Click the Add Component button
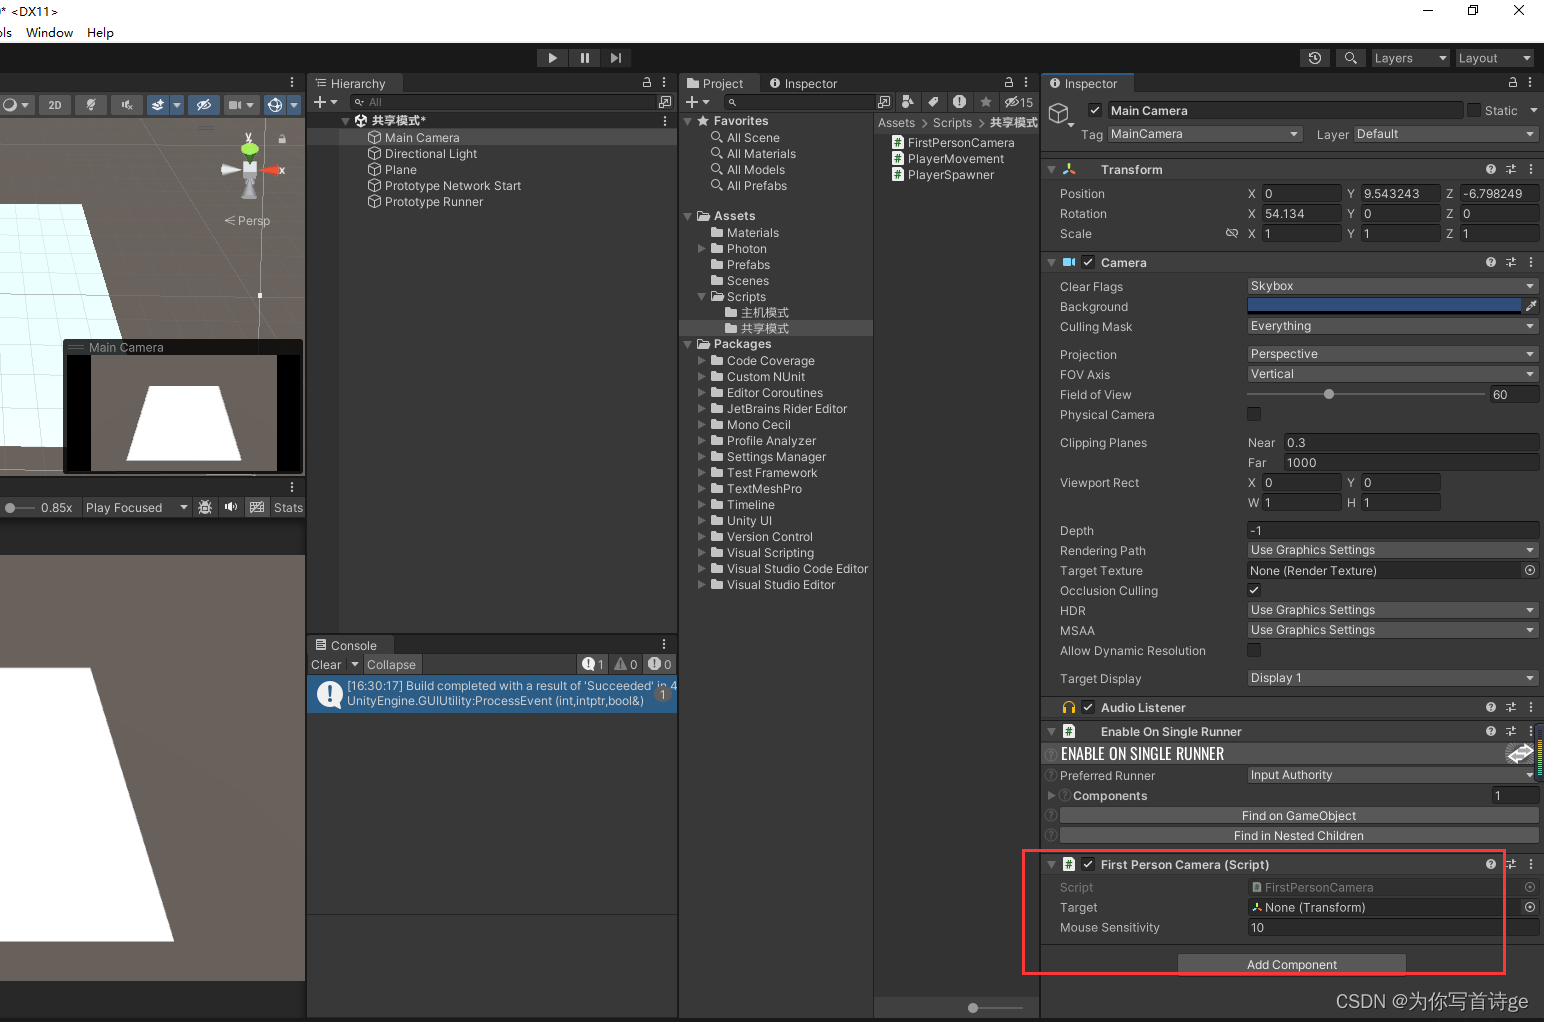1544x1022 pixels. pyautogui.click(x=1292, y=964)
